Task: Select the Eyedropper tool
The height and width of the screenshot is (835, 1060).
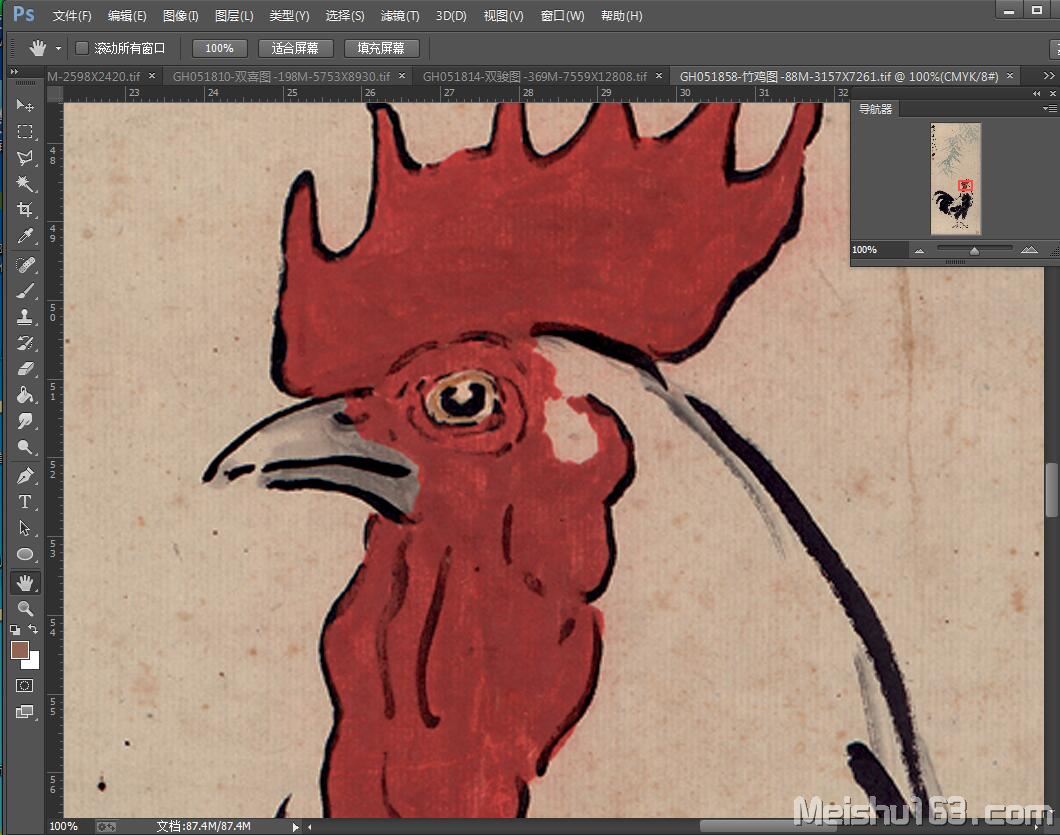Action: (25, 236)
